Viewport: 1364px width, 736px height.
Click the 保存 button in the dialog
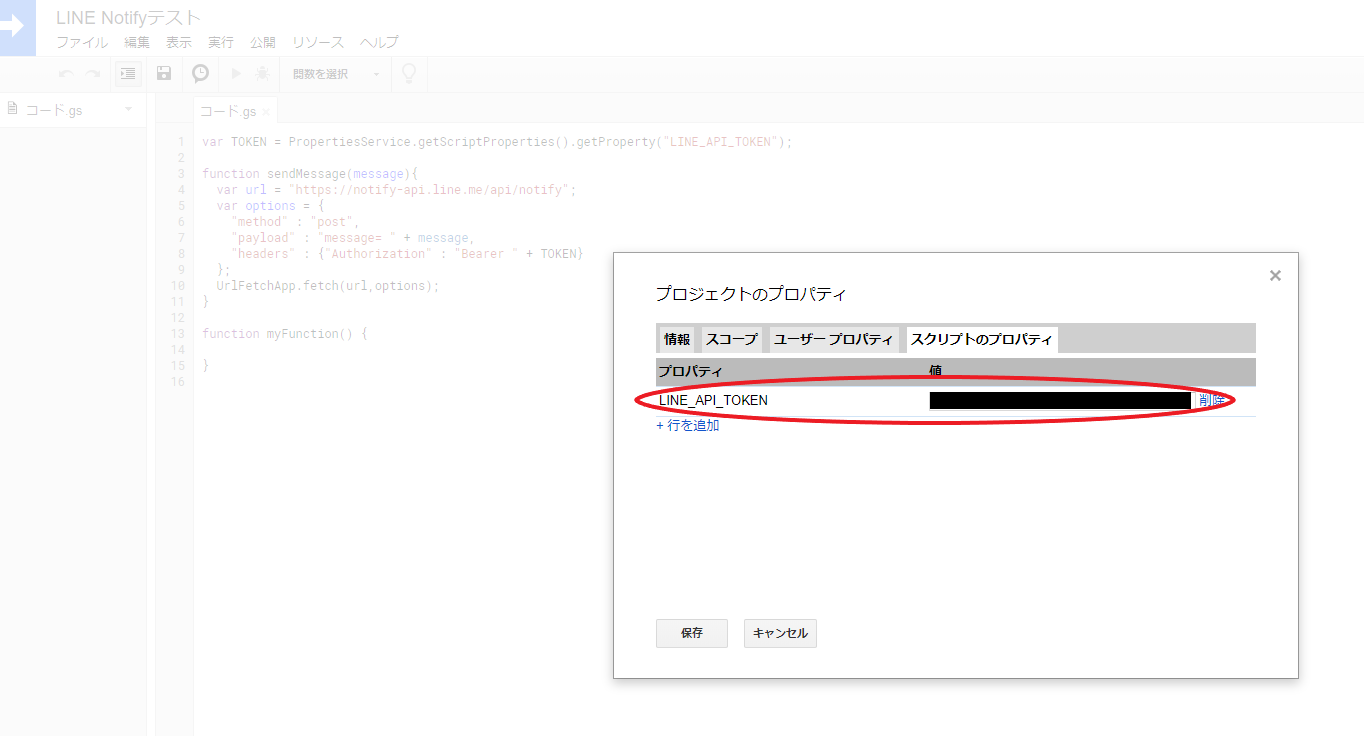pyautogui.click(x=692, y=633)
